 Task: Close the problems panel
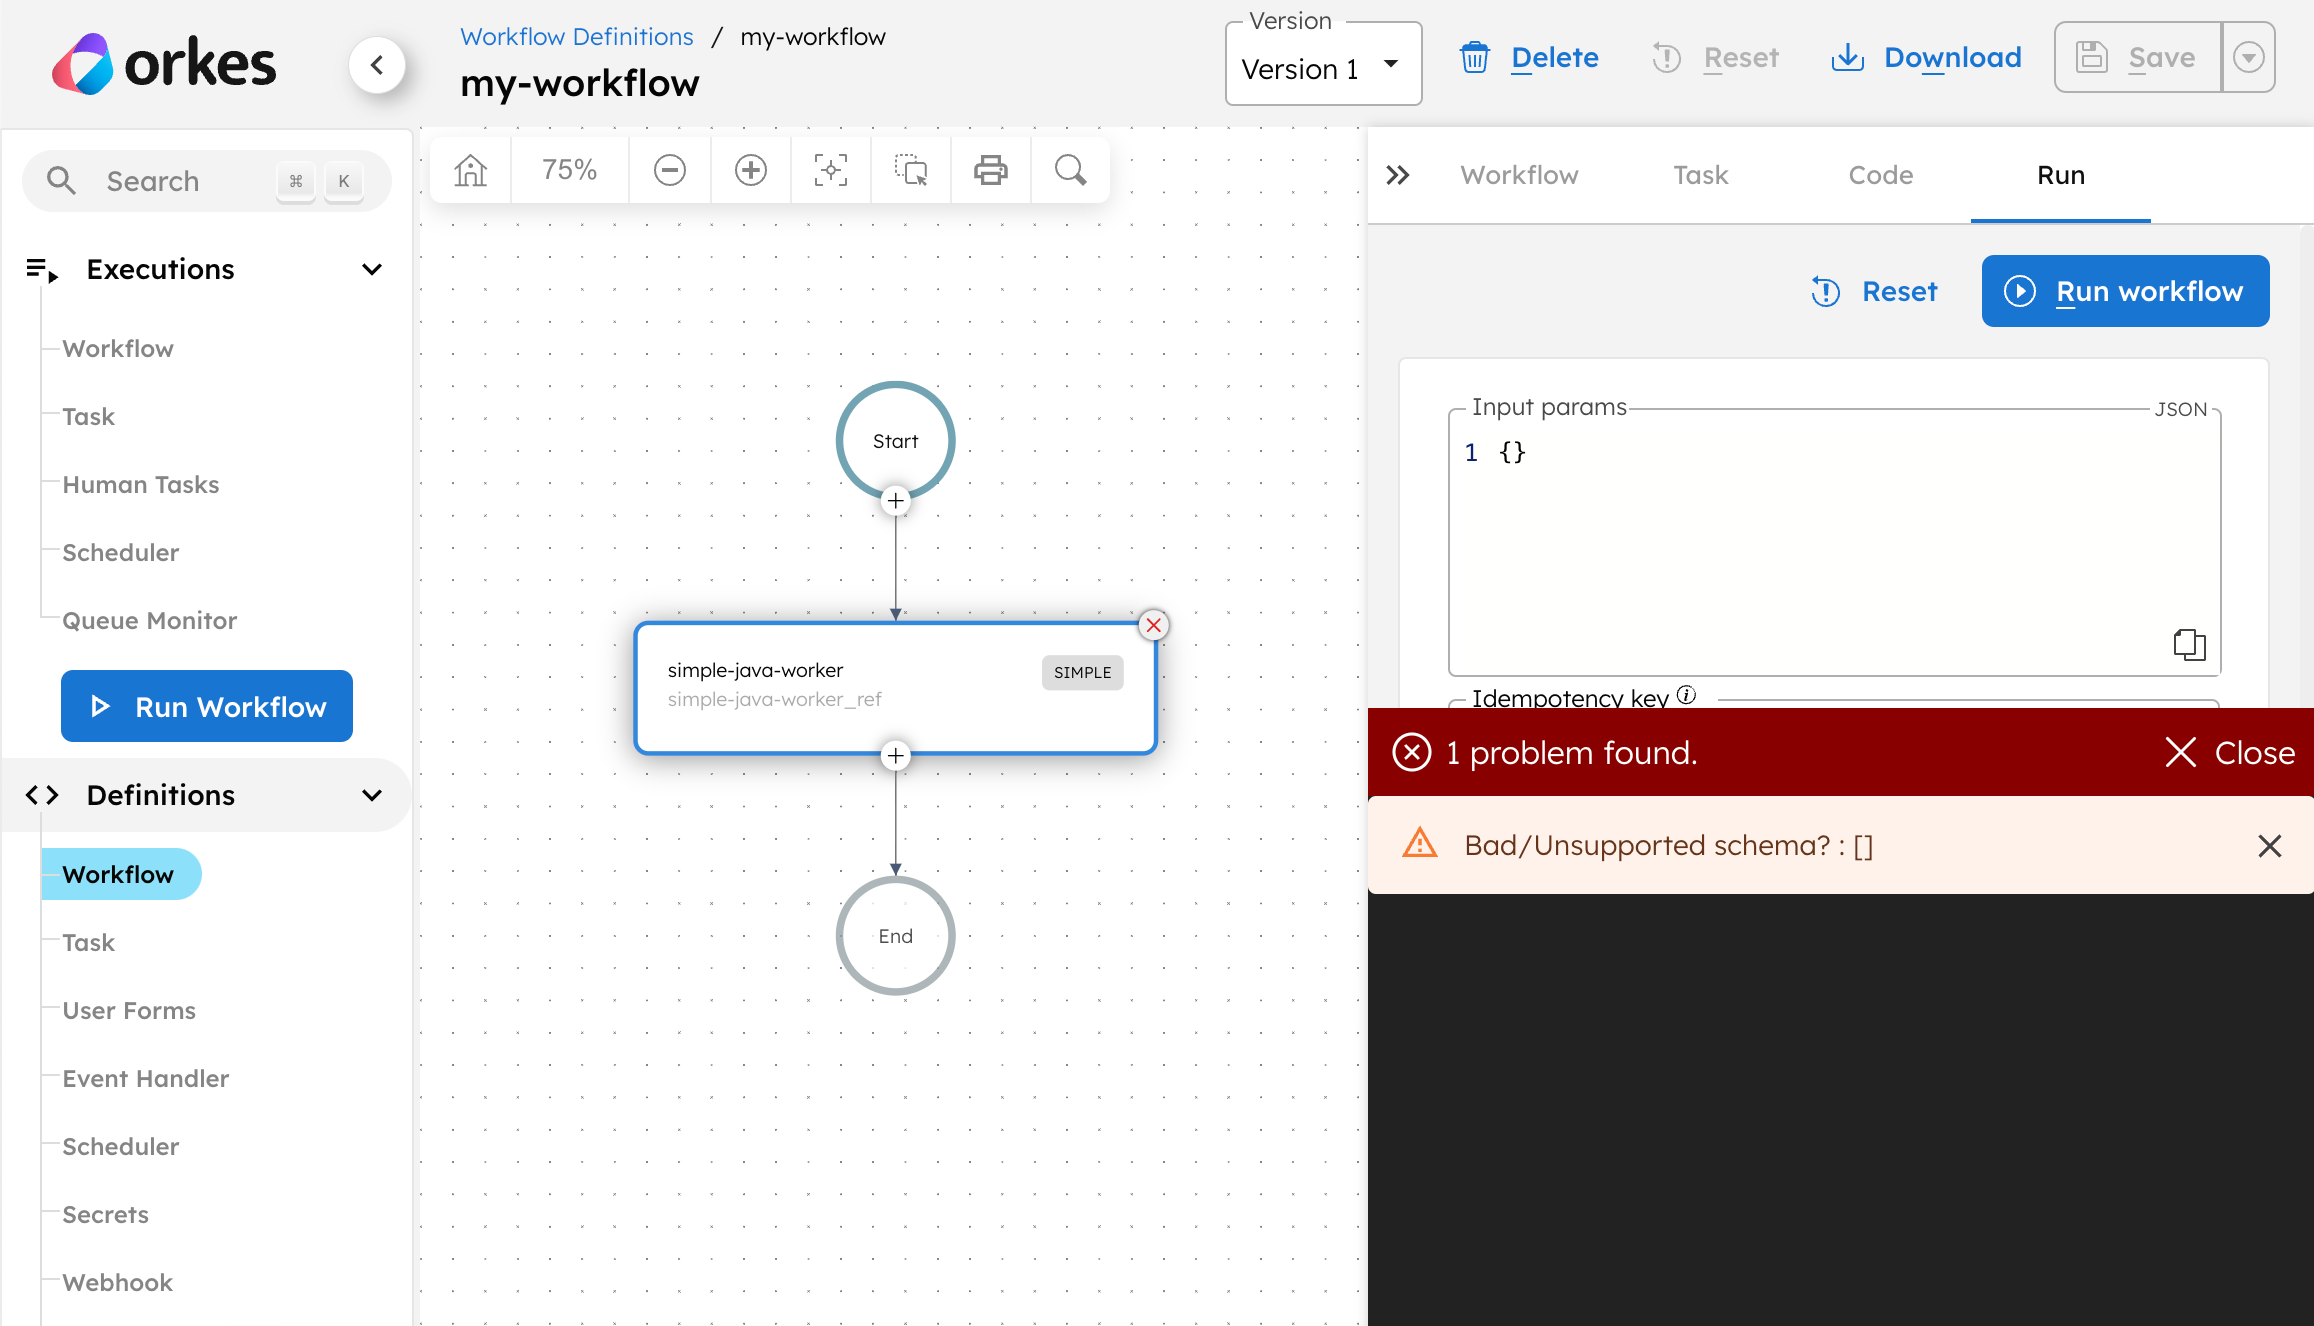[2229, 752]
